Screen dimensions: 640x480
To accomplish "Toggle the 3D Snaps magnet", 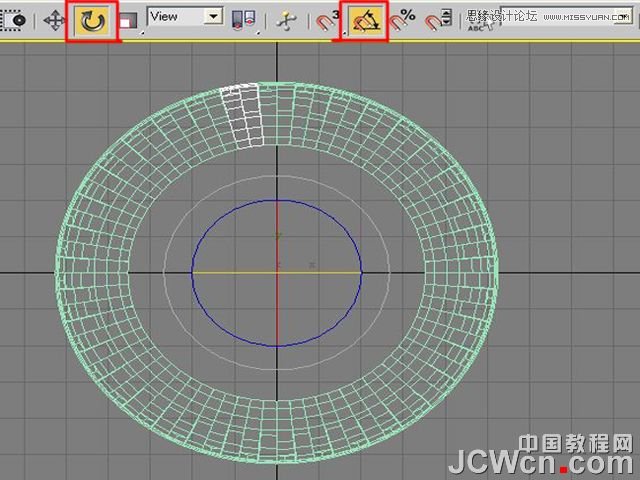I will 327,20.
